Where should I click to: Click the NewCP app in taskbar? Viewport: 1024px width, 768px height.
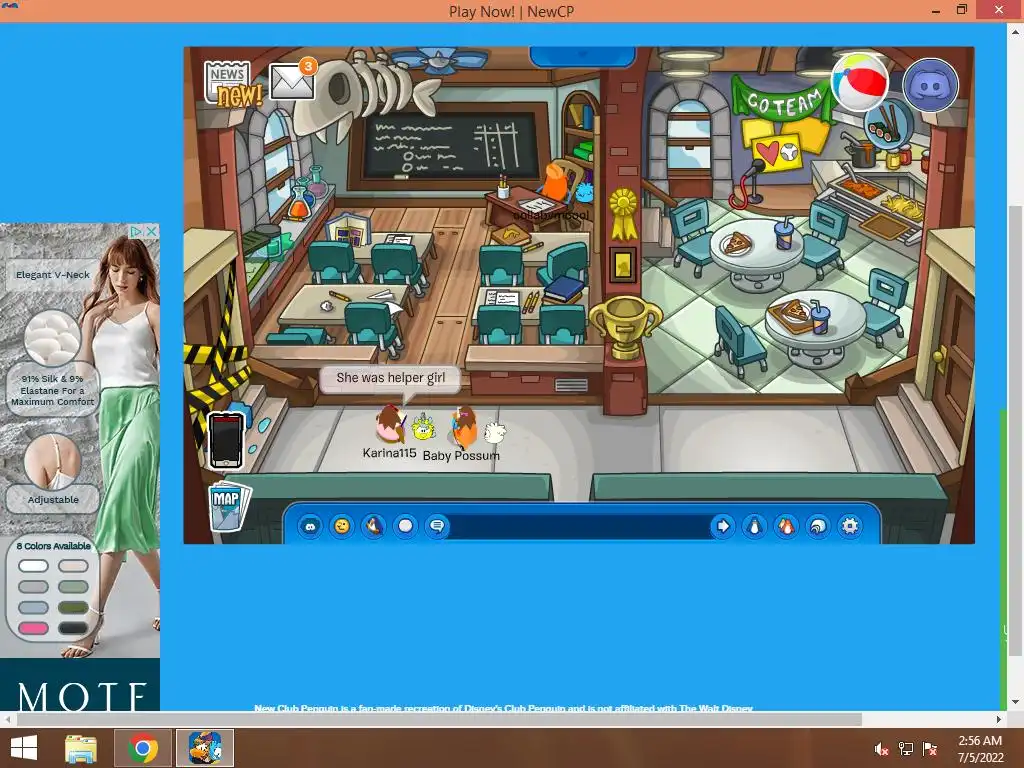tap(205, 748)
